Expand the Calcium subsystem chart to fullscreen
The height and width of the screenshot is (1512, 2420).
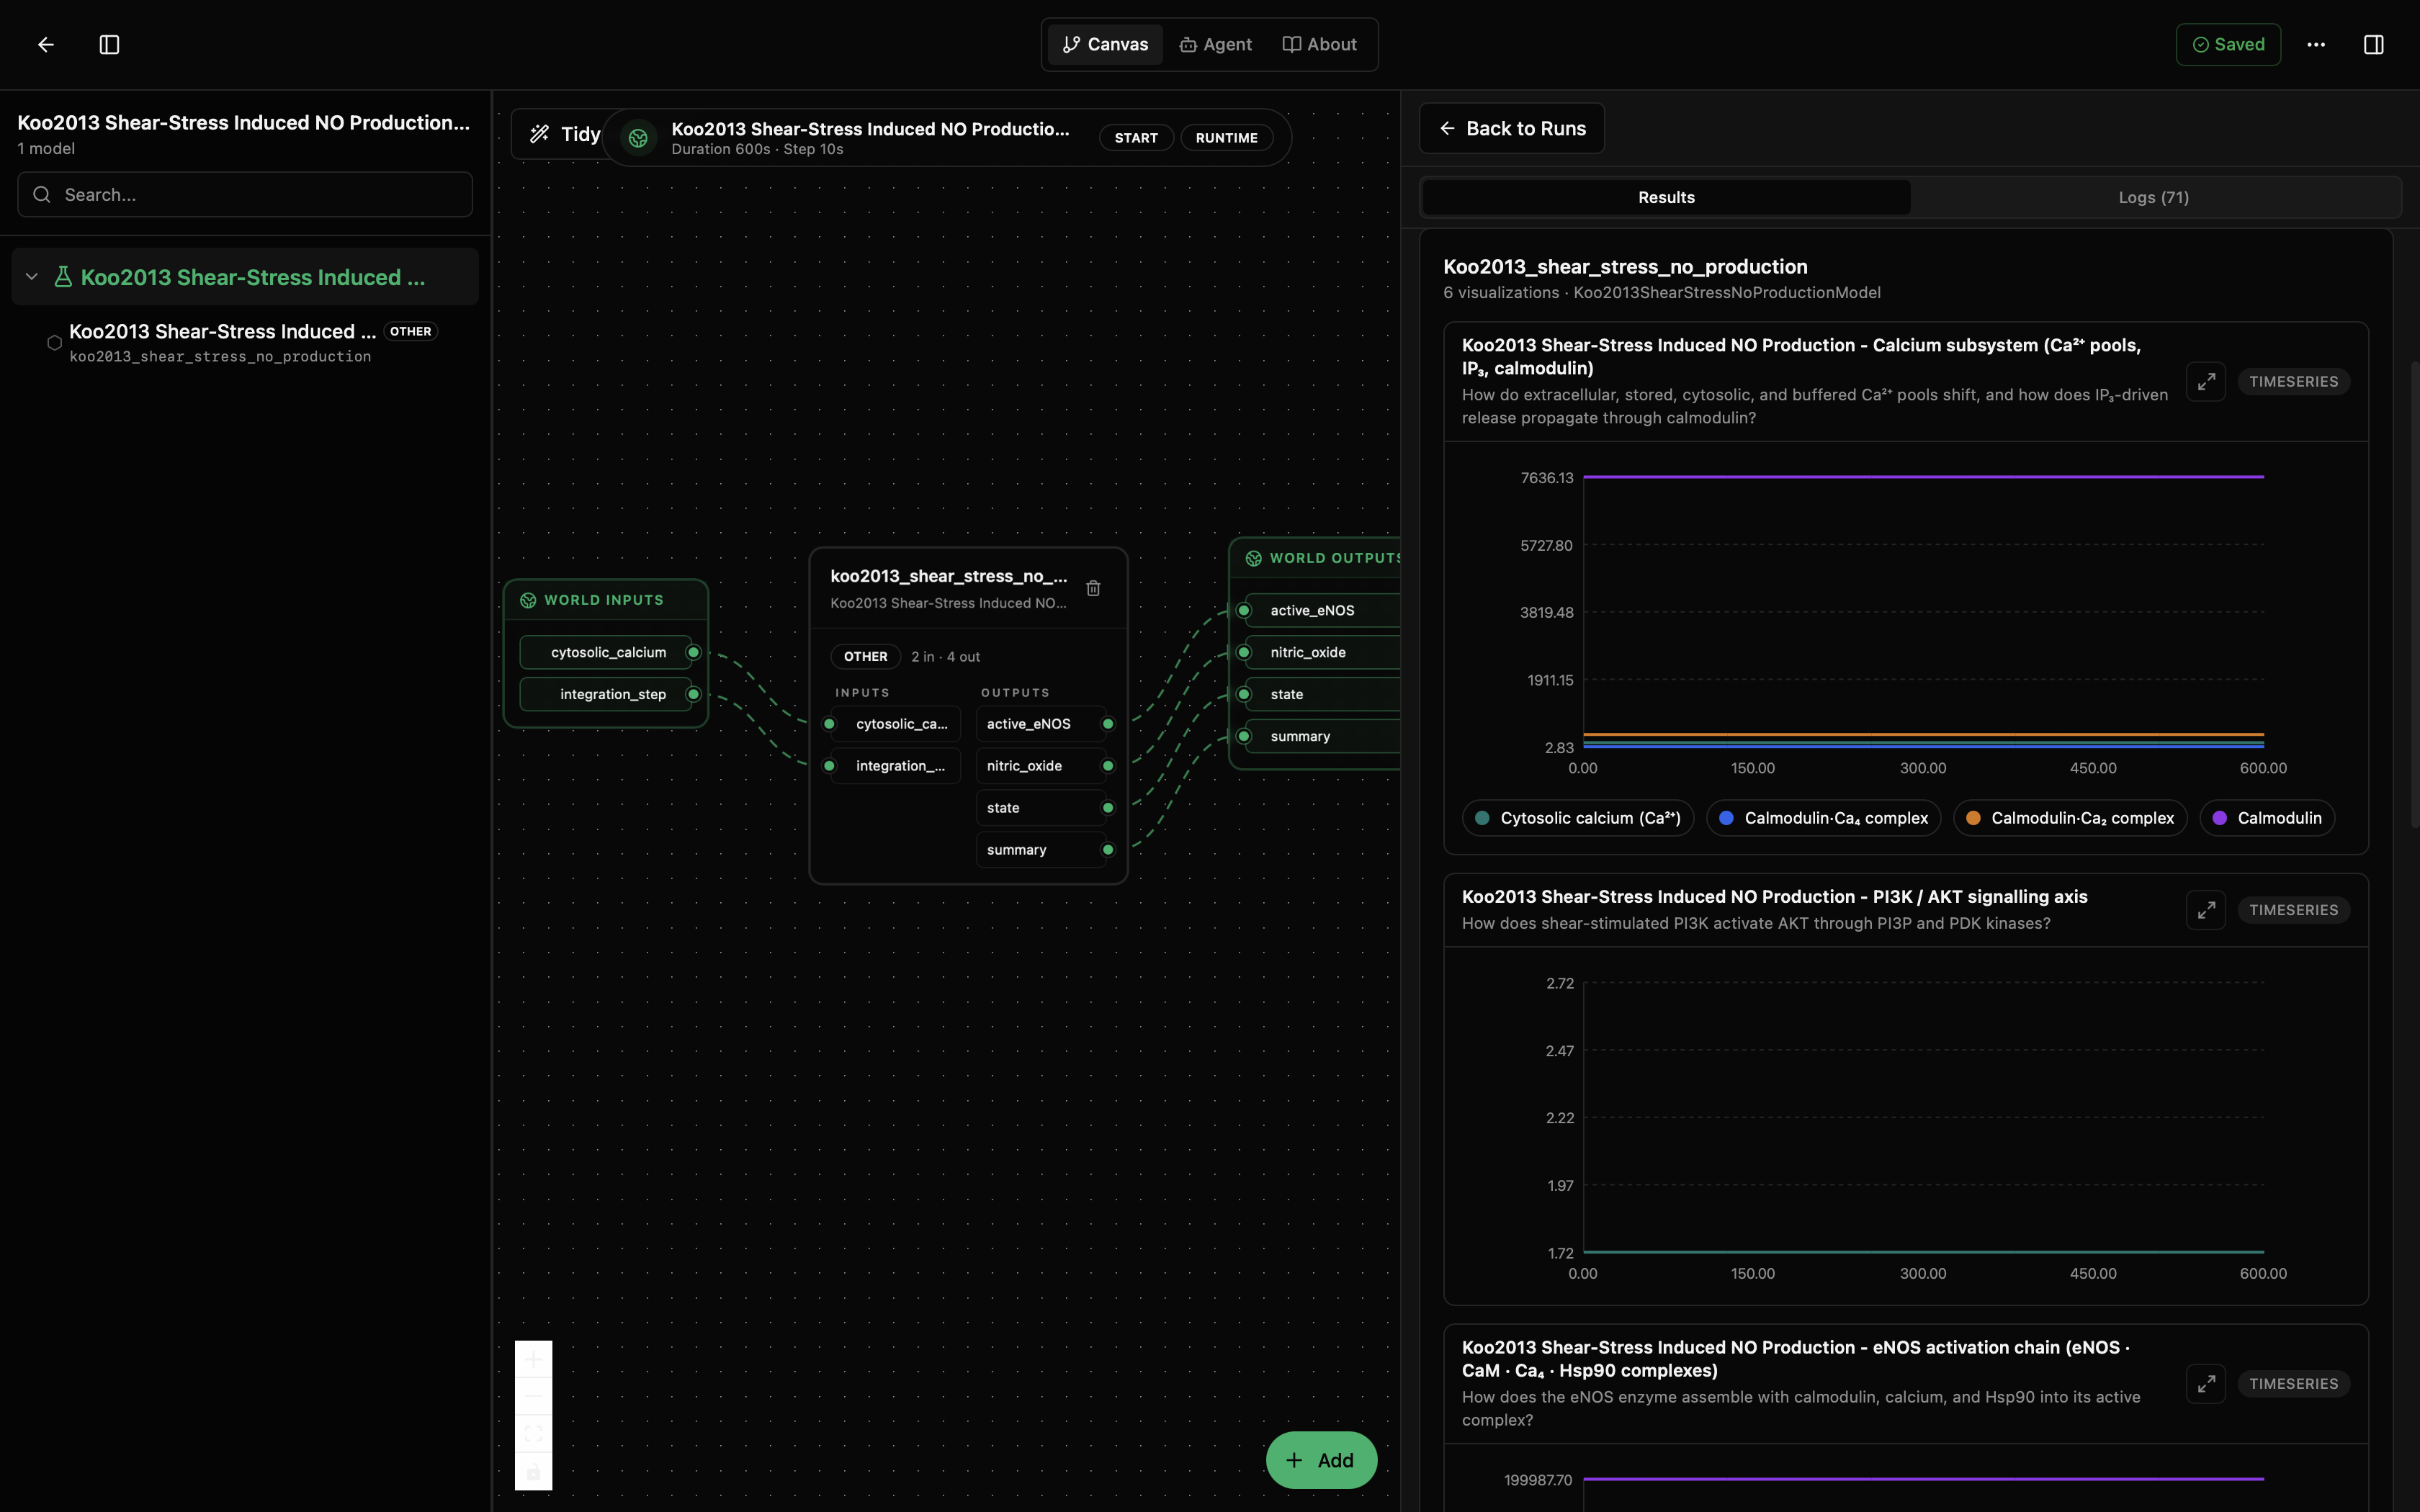[x=2205, y=381]
